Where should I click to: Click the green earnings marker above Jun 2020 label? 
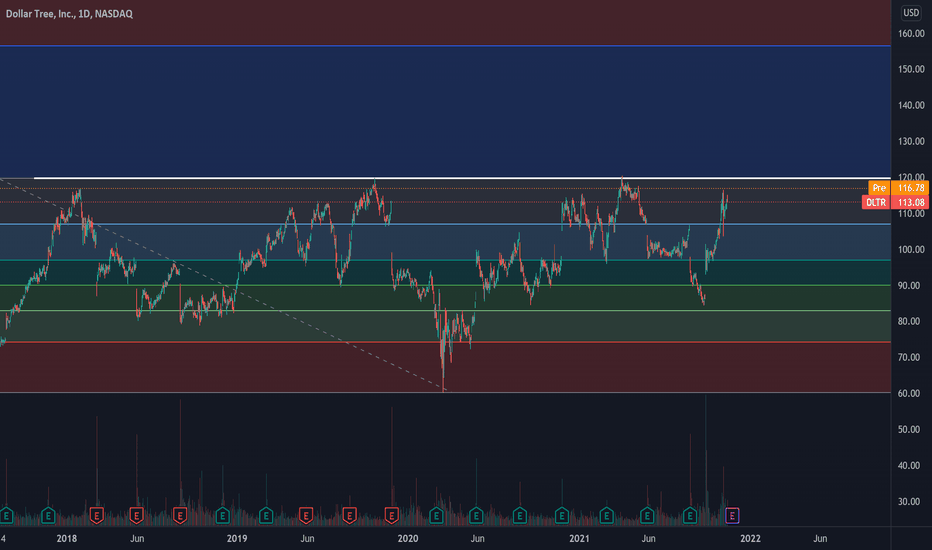476,516
